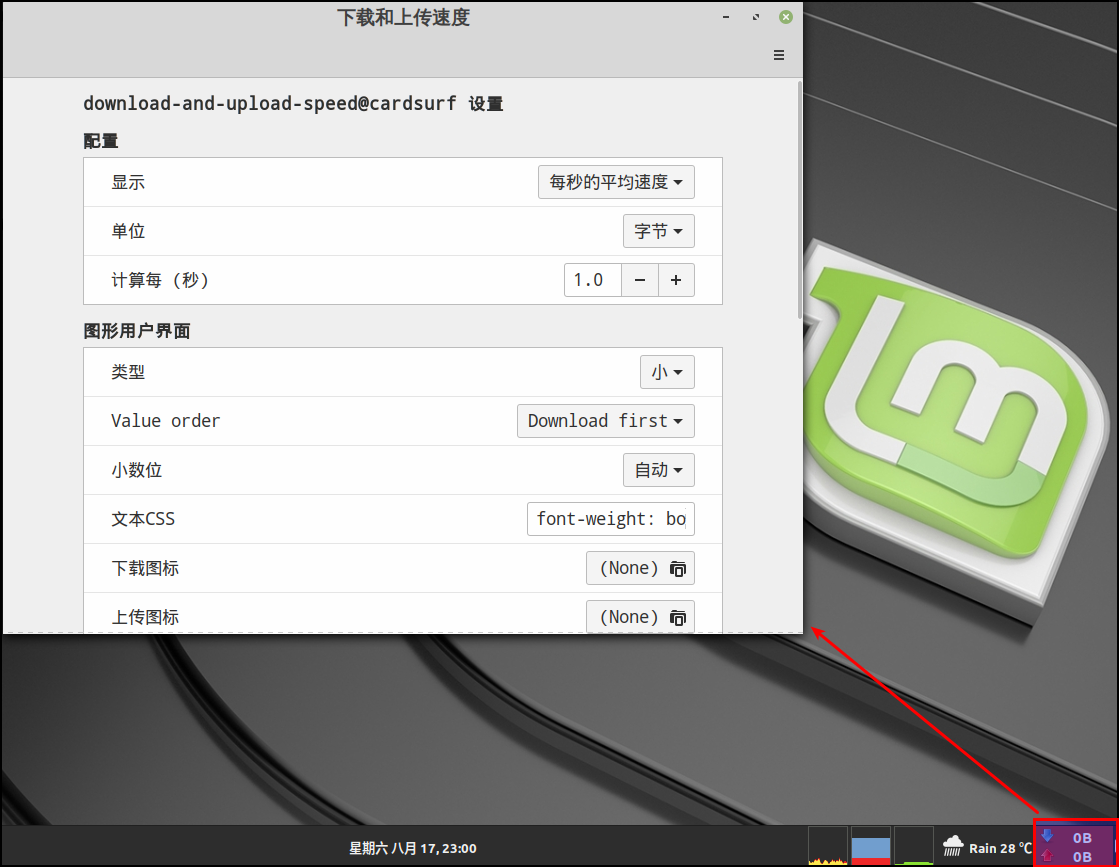Browse for an upload icon file
1119x867 pixels.
point(640,617)
